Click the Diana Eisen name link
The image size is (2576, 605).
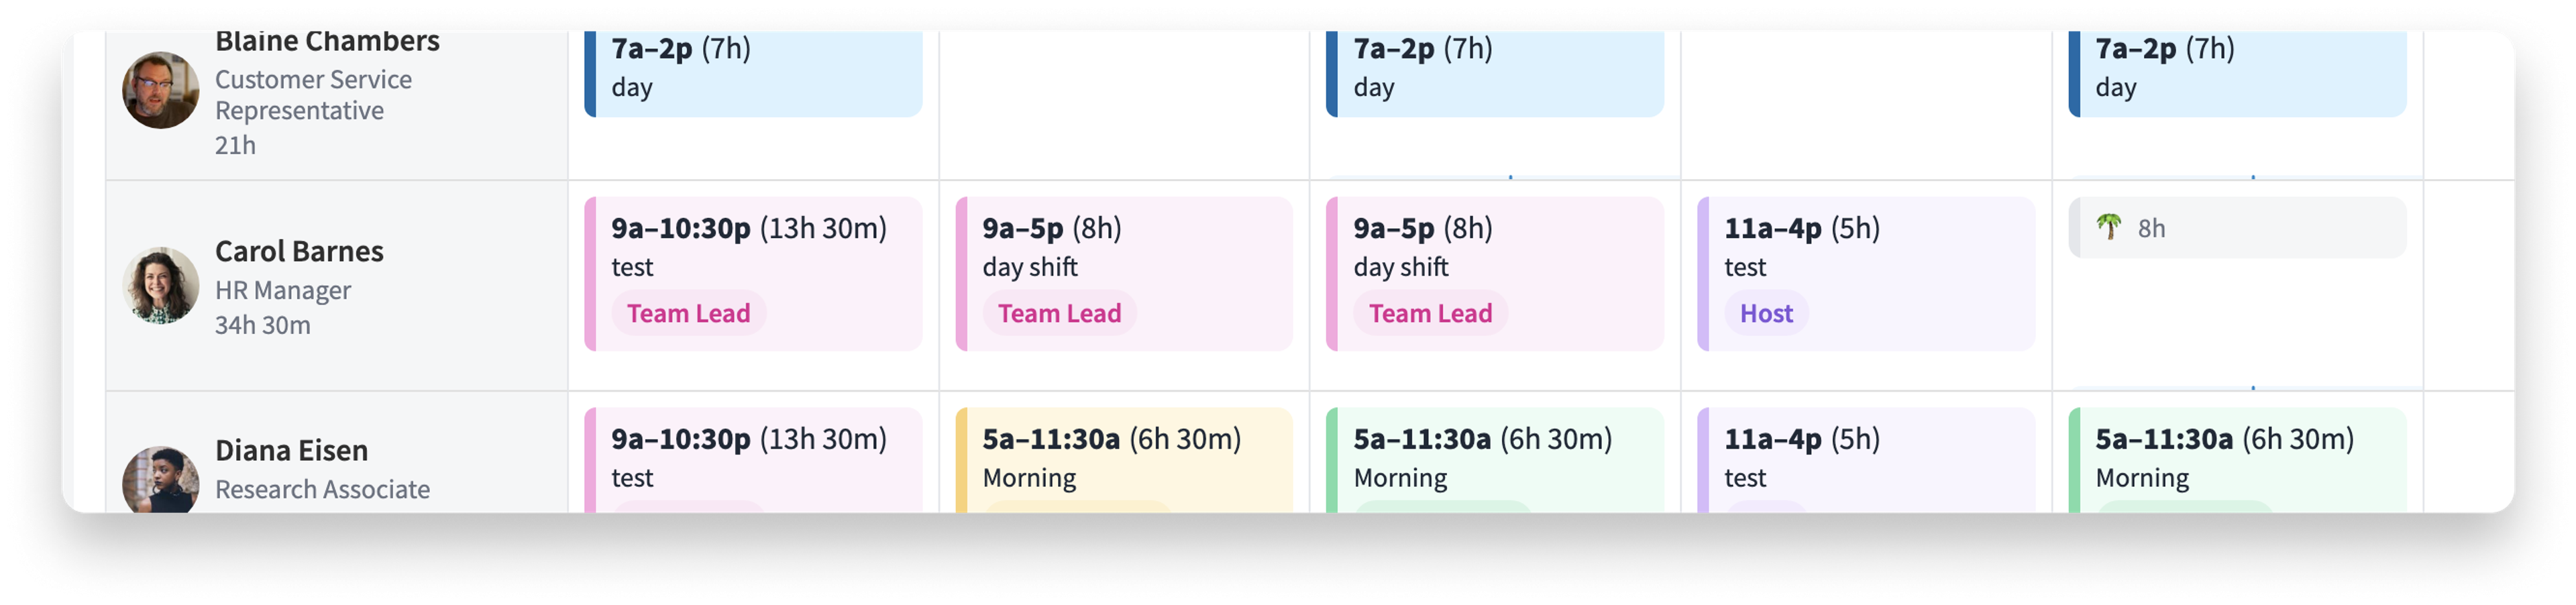coord(291,451)
